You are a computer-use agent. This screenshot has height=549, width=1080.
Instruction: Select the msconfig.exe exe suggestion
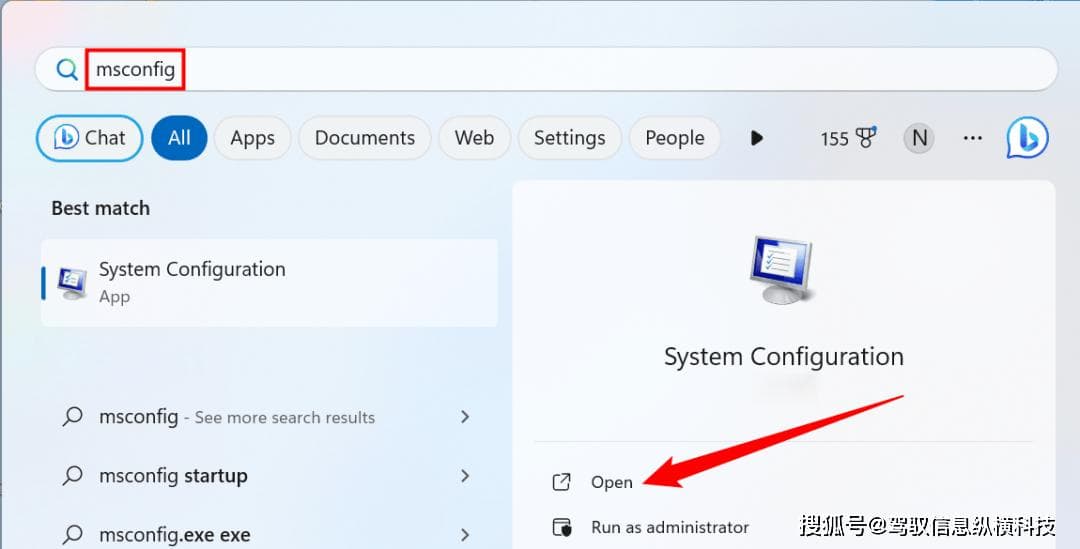(269, 535)
